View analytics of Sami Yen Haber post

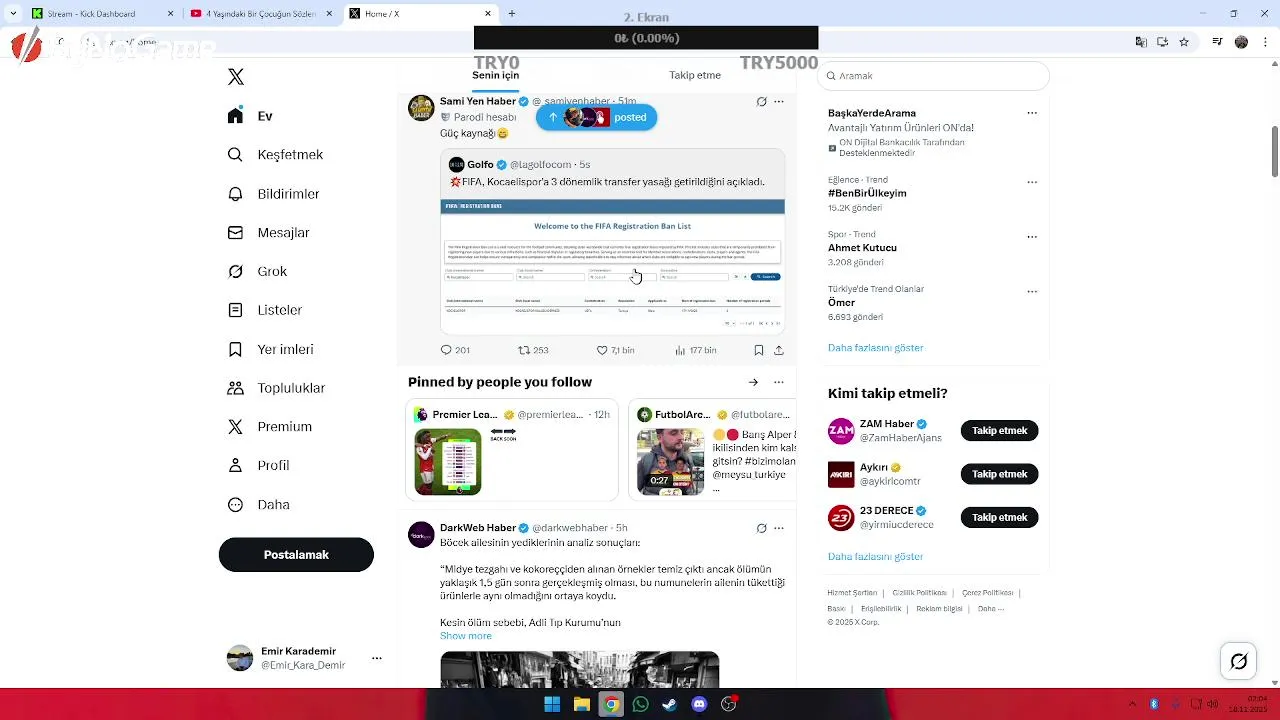696,350
